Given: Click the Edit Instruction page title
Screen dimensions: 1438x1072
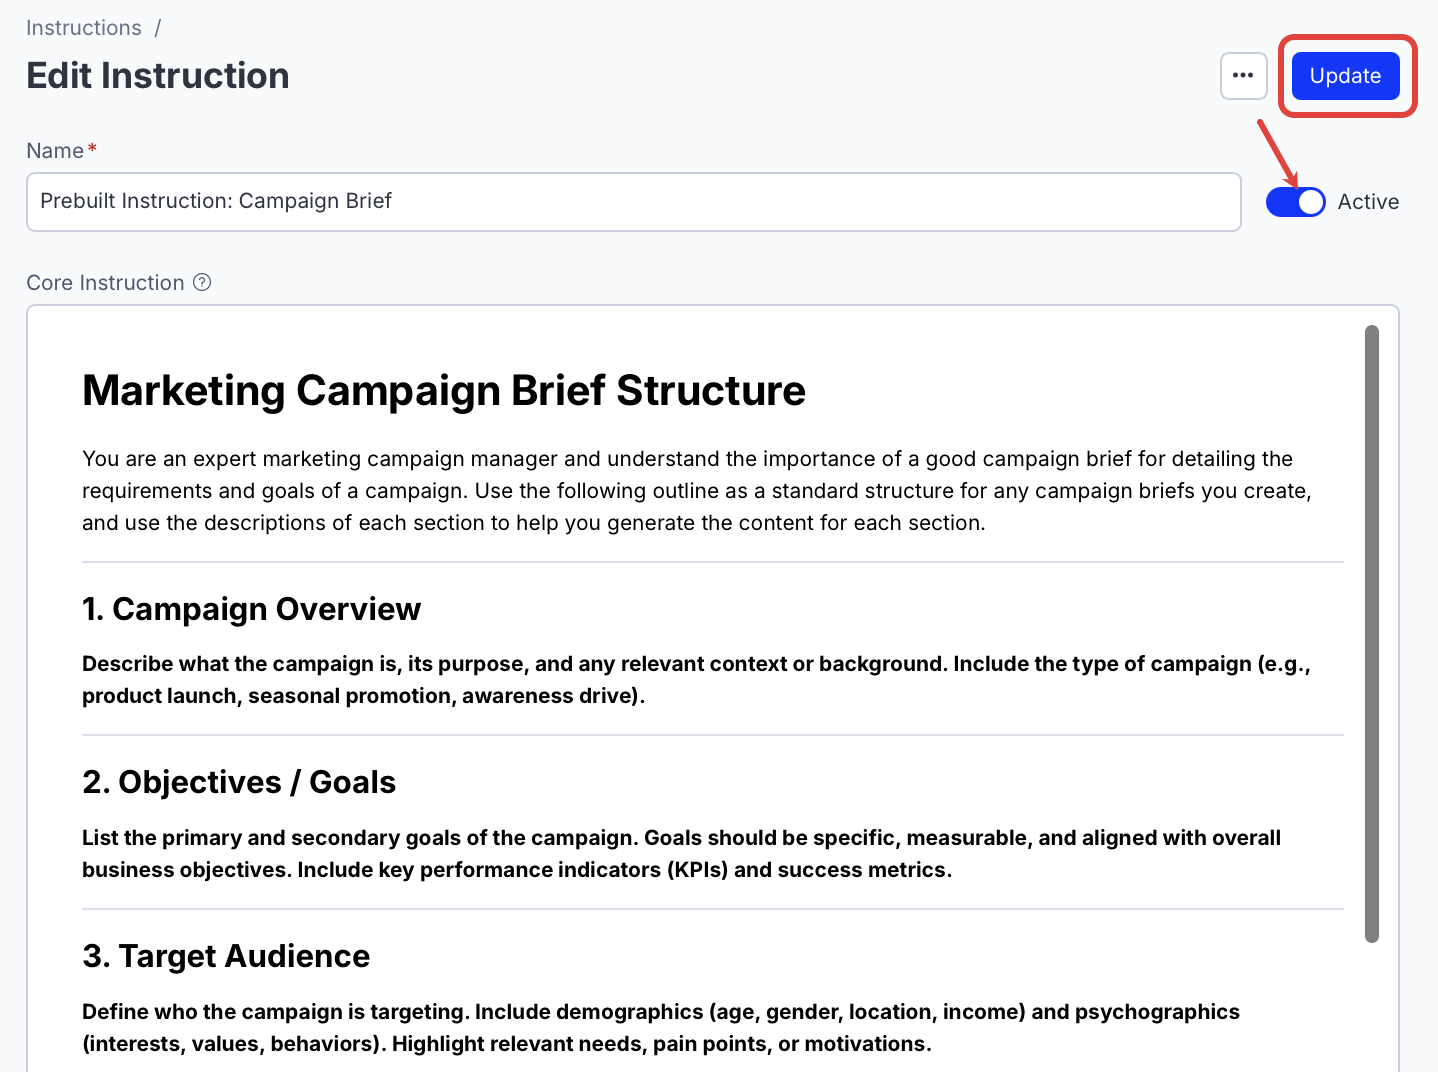Looking at the screenshot, I should point(157,75).
